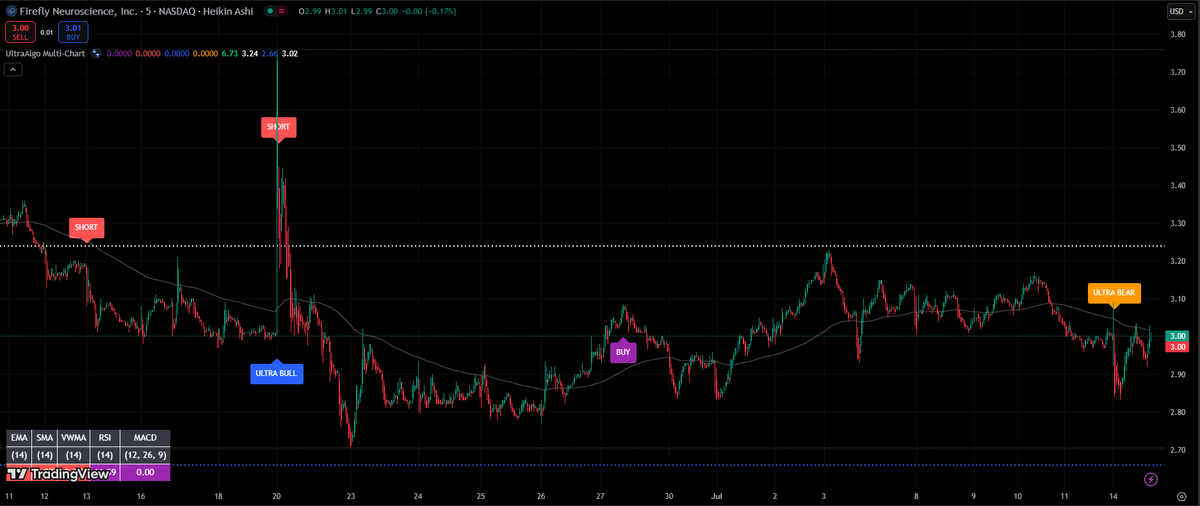
Task: Open the USD currency dropdown
Action: click(x=1181, y=11)
